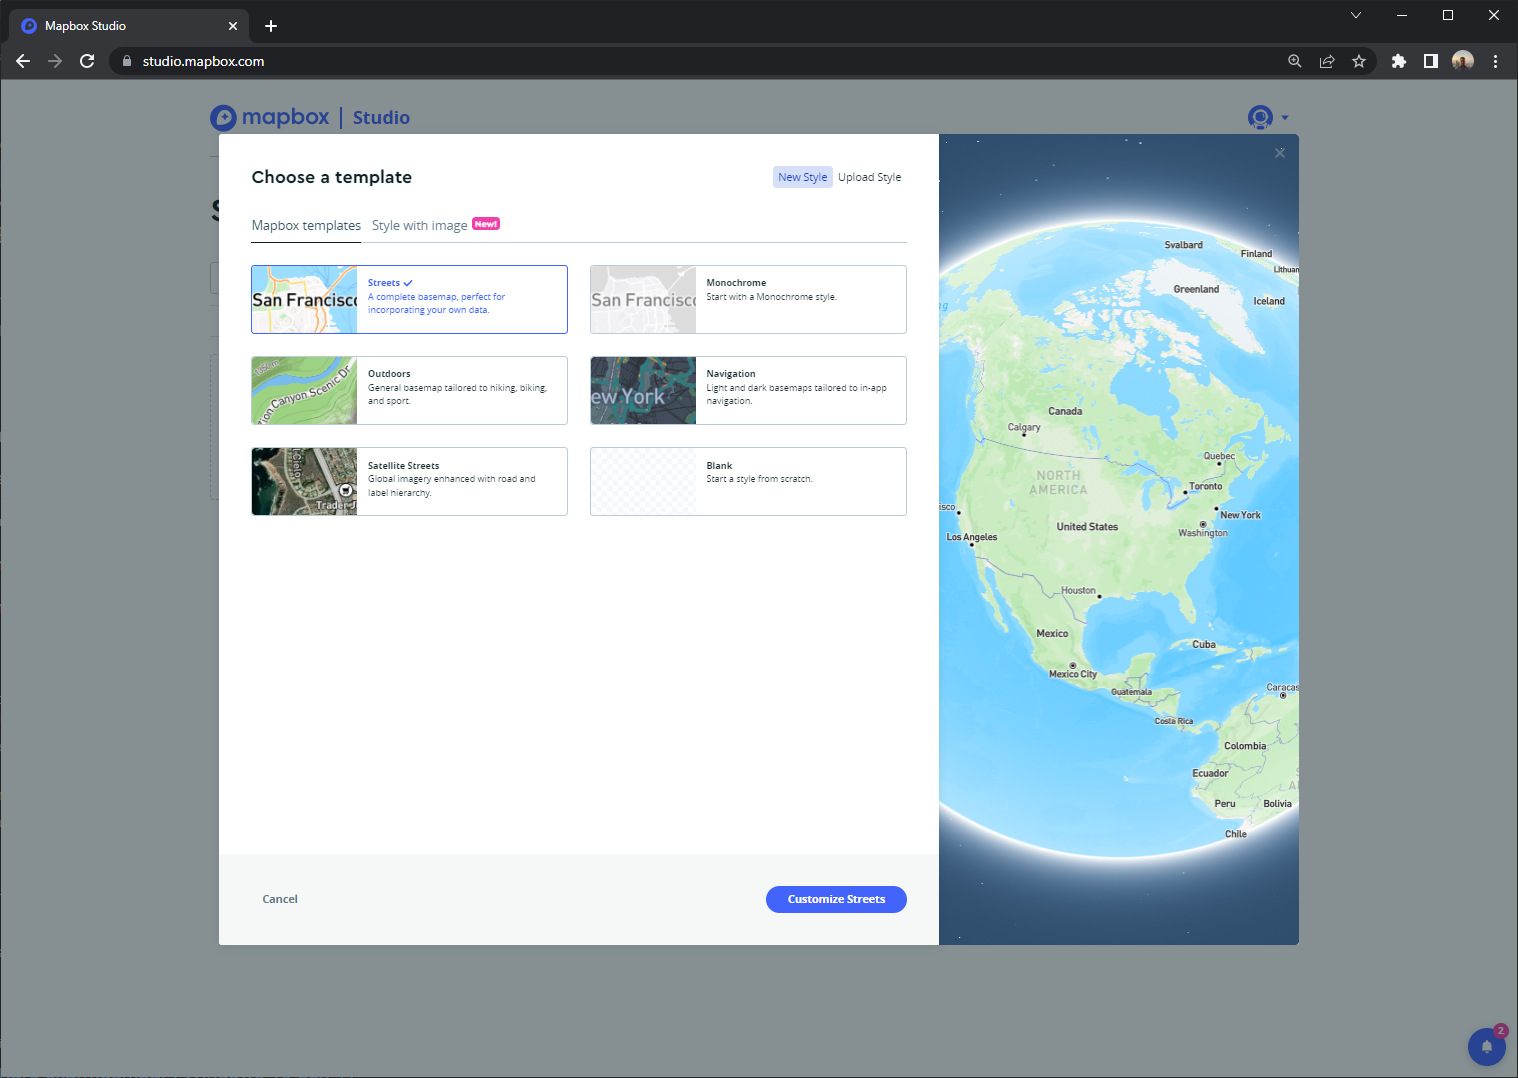Viewport: 1518px width, 1078px height.
Task: Click the Toronto label on the globe
Action: click(1205, 486)
